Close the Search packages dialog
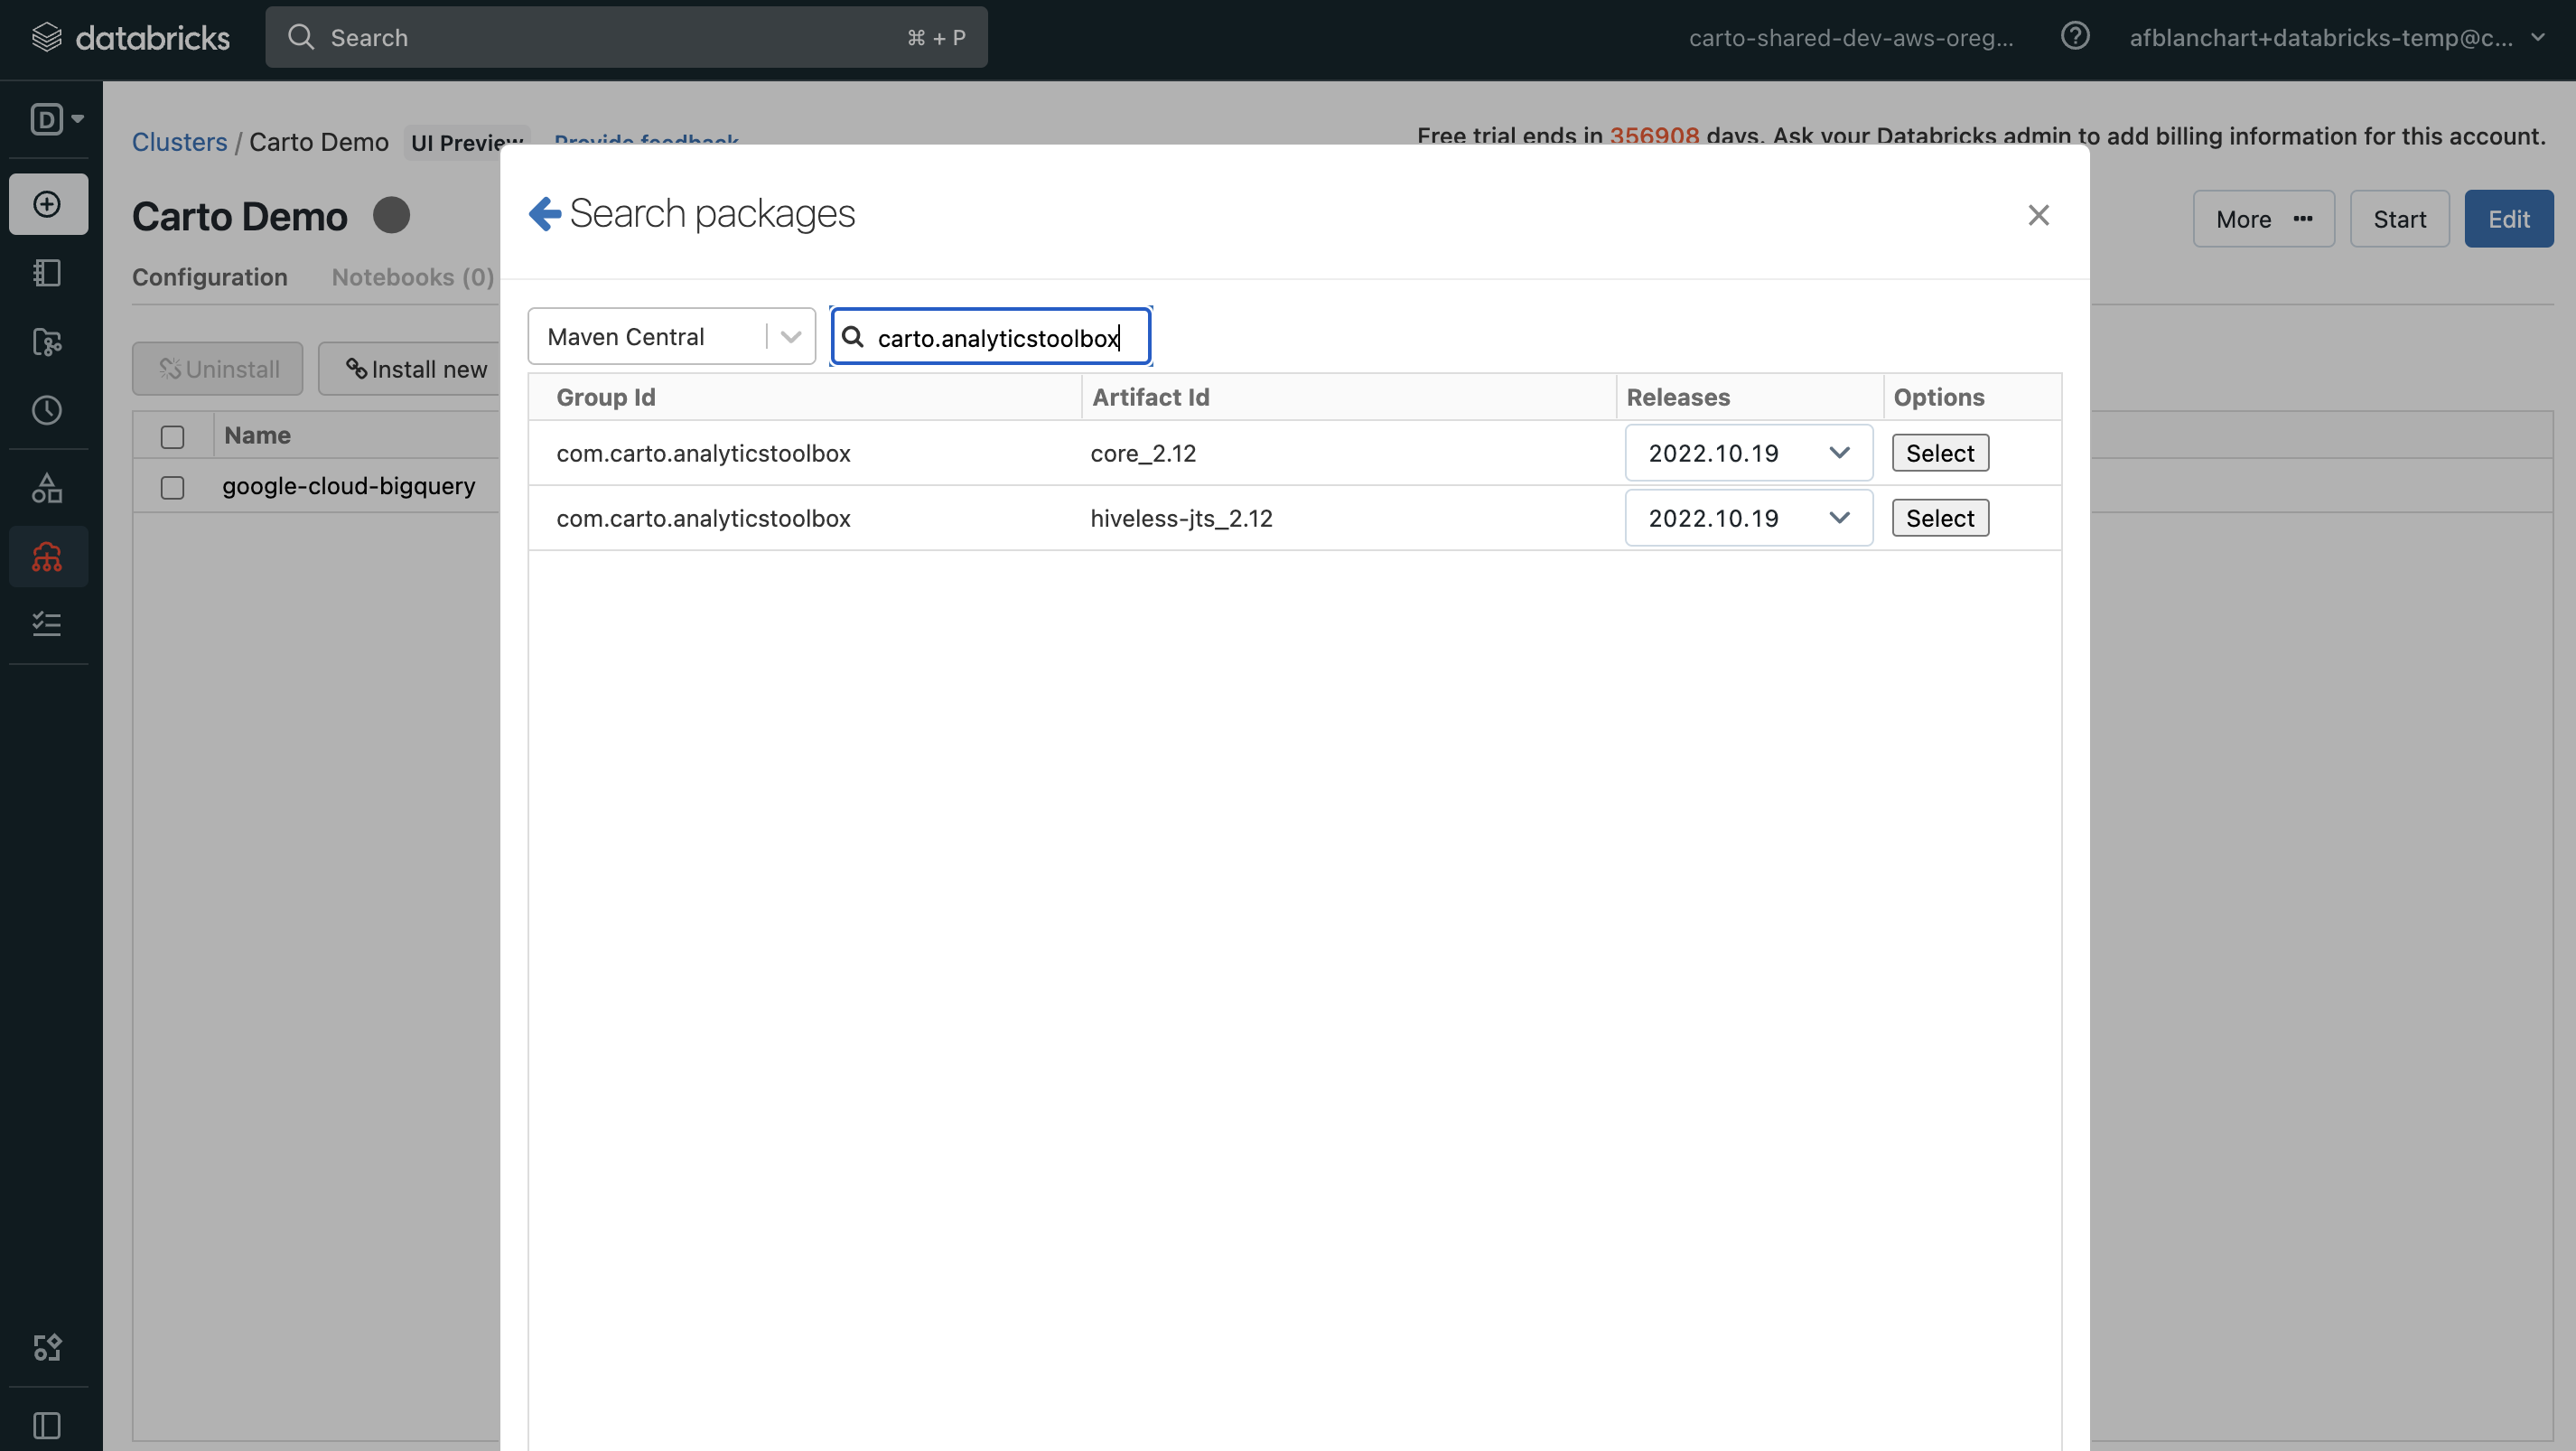The width and height of the screenshot is (2576, 1451). point(2038,215)
